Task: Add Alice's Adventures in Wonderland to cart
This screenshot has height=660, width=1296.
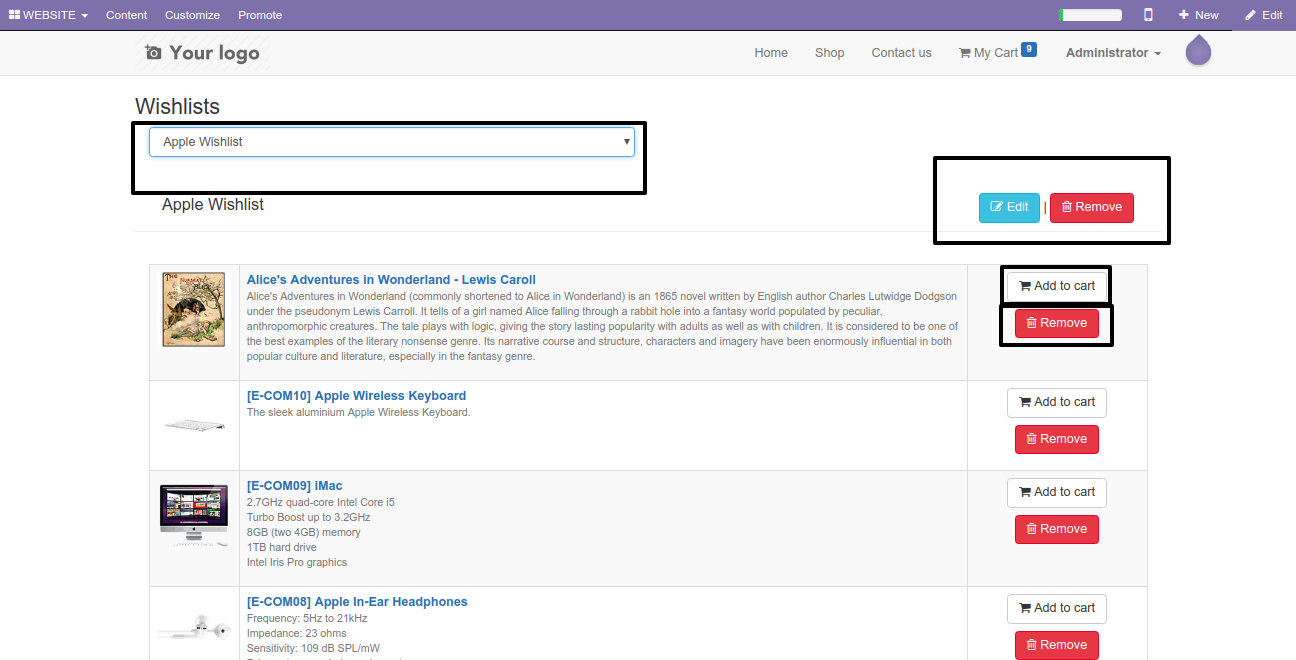Action: pyautogui.click(x=1057, y=286)
